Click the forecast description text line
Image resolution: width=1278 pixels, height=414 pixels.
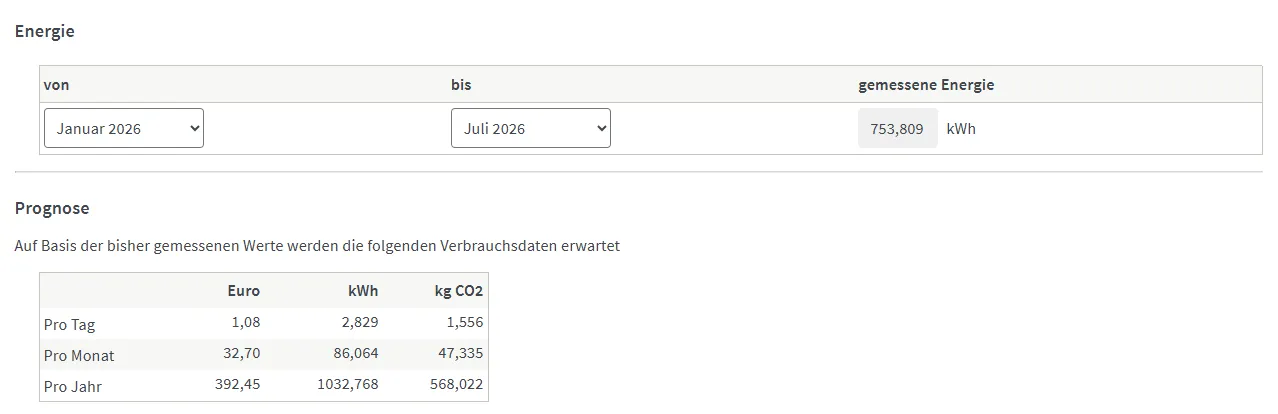317,245
